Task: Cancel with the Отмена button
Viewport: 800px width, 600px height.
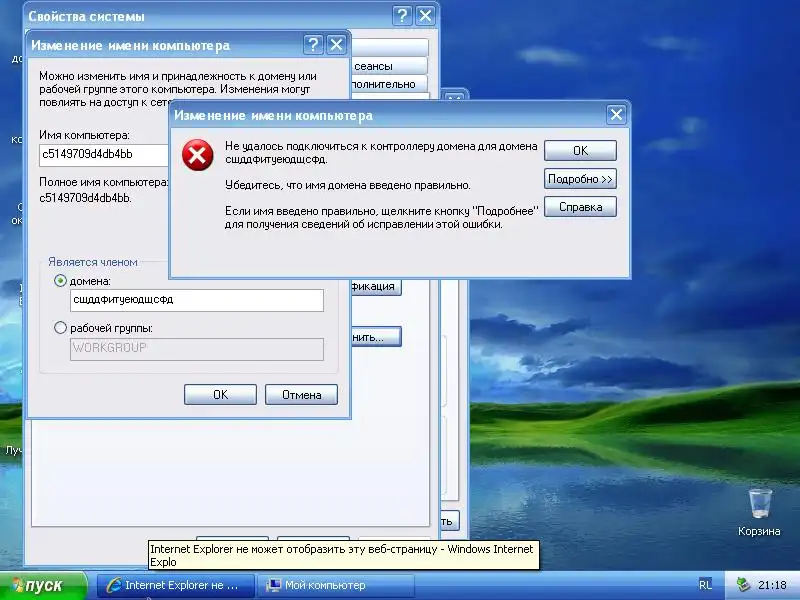Action: click(302, 394)
